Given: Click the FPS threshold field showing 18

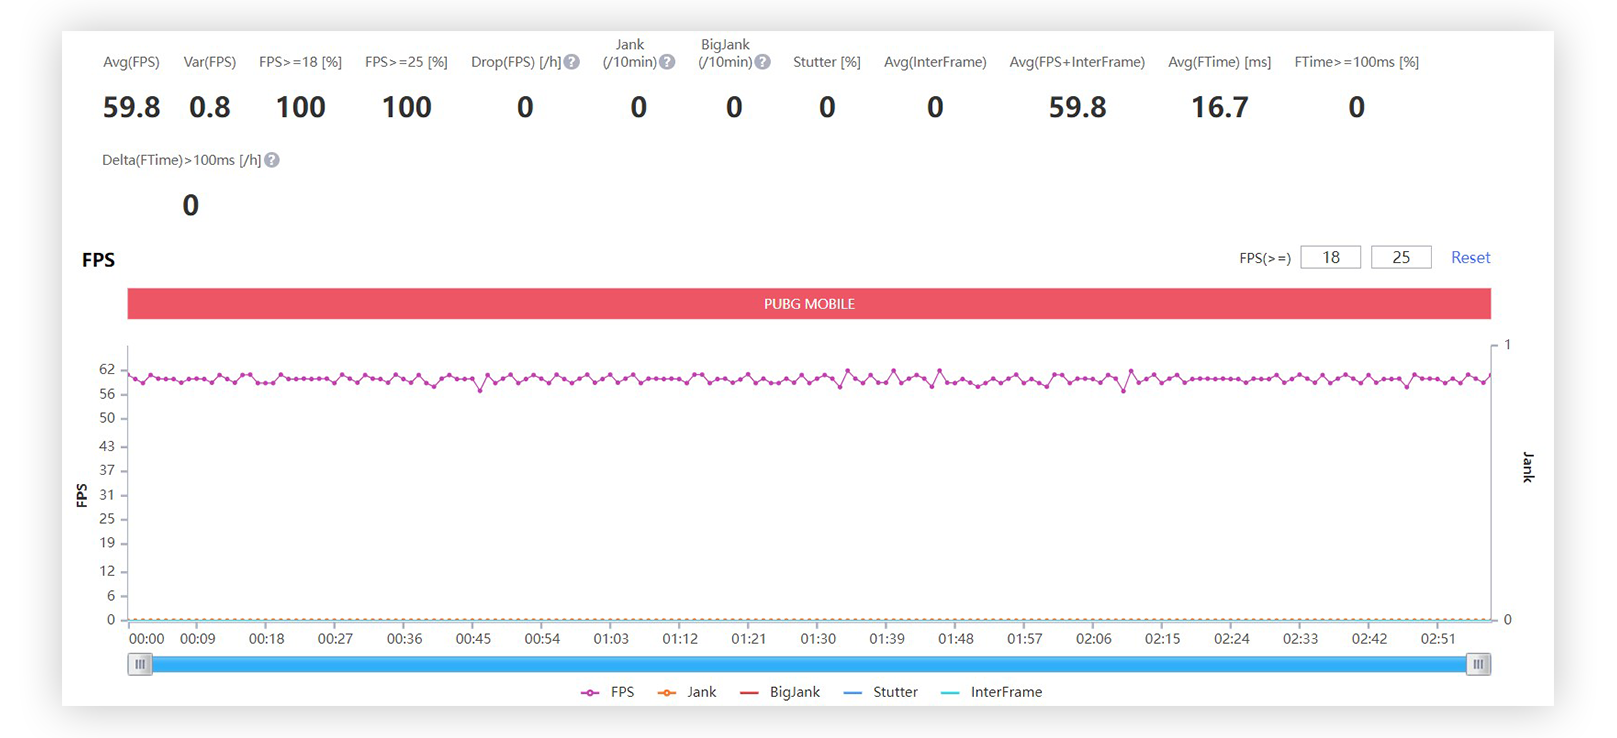Looking at the screenshot, I should click(1331, 258).
